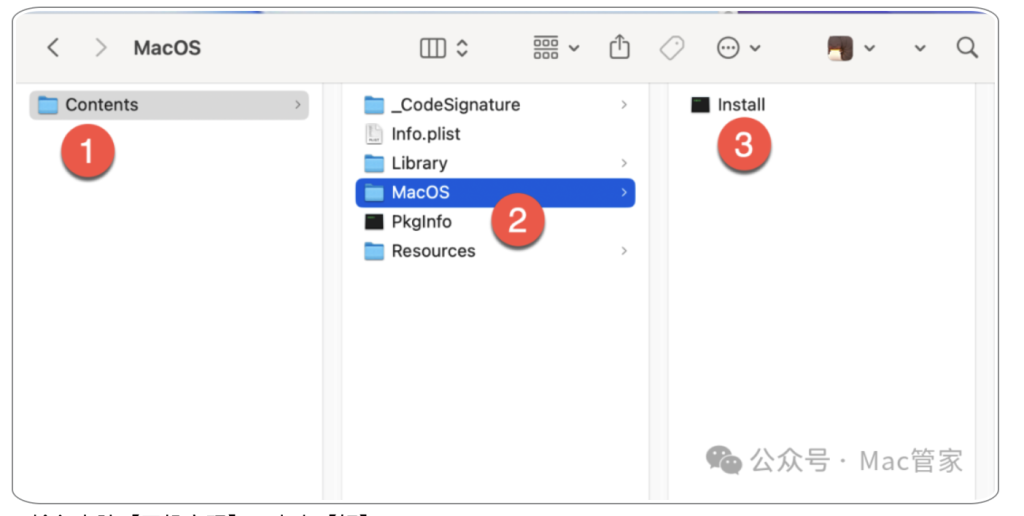Click the Forward navigation arrow
The height and width of the screenshot is (516, 1024).
click(x=100, y=47)
